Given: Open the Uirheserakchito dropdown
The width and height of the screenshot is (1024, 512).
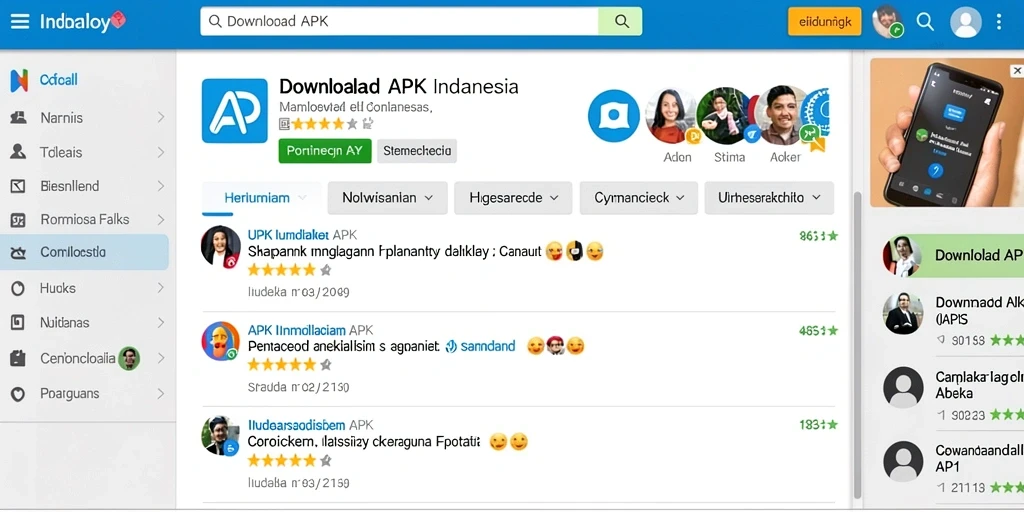Looking at the screenshot, I should click(x=769, y=198).
